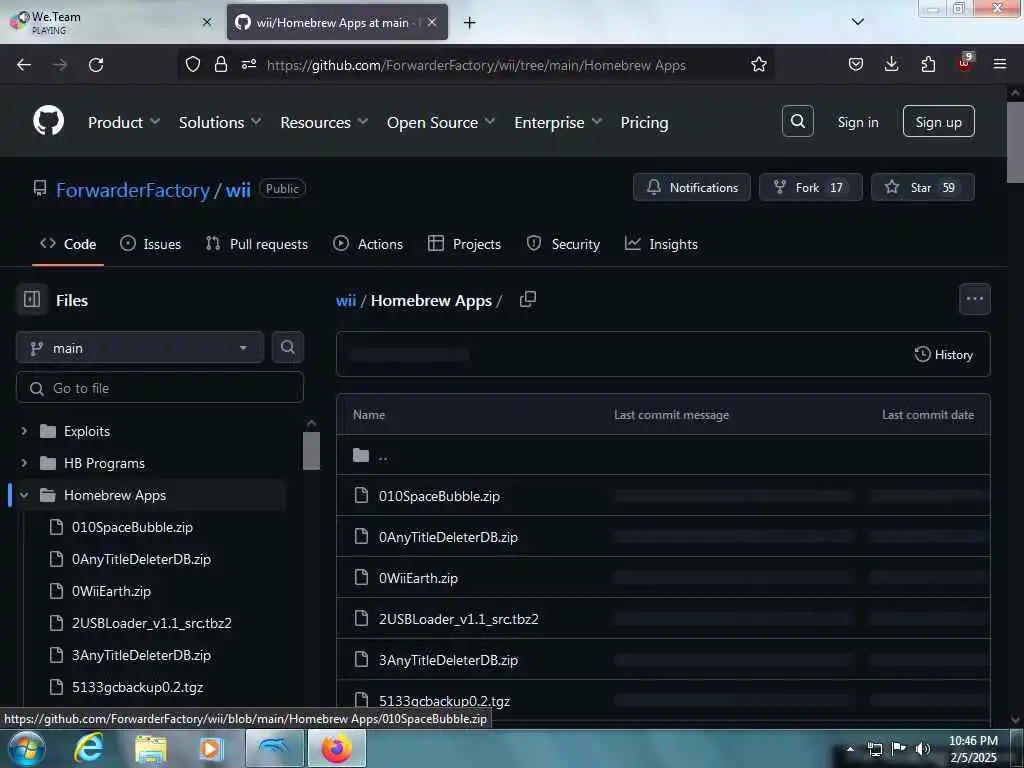Select 3AnyTitleDeleterDB.zip in sidebar tree

(141, 655)
